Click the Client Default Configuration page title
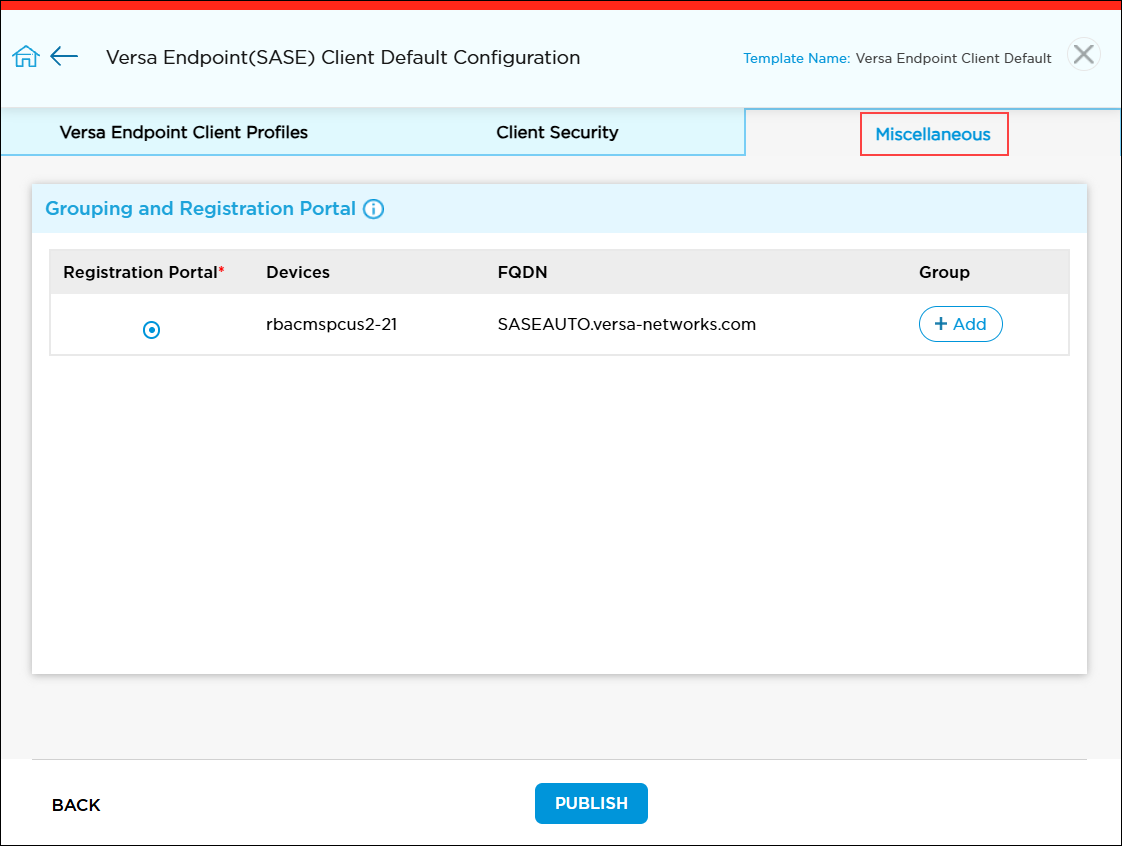 click(342, 57)
